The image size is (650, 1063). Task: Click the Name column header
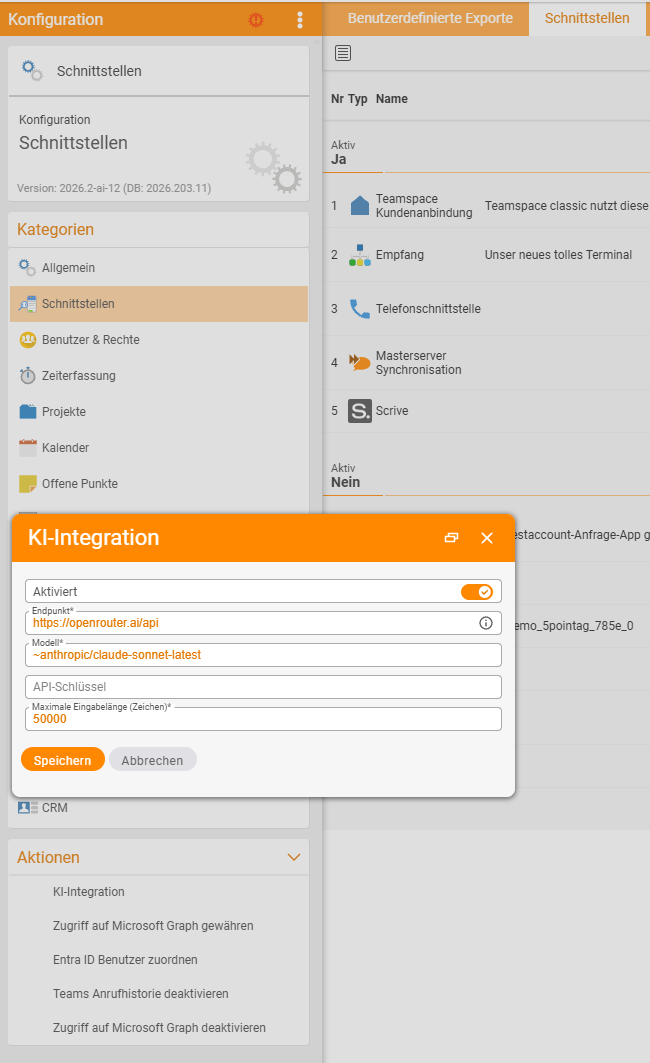click(x=392, y=98)
